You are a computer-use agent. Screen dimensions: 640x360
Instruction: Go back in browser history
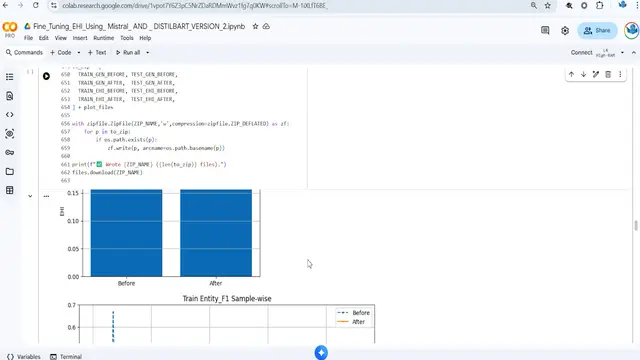click(5, 5)
